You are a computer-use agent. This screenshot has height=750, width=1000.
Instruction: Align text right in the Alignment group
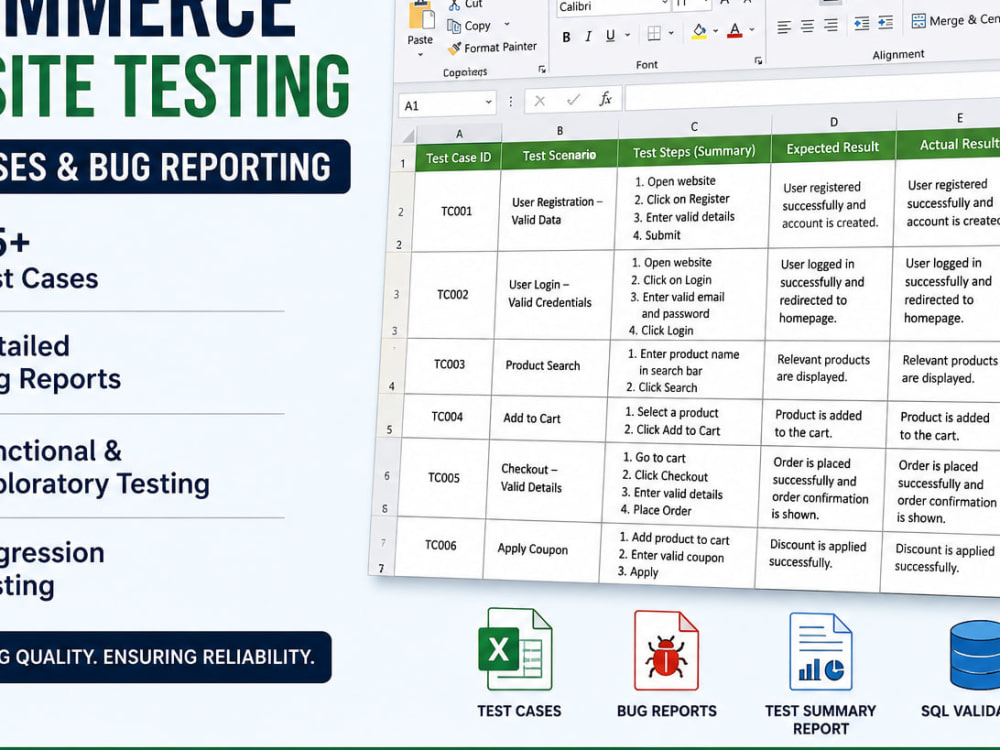tap(831, 25)
